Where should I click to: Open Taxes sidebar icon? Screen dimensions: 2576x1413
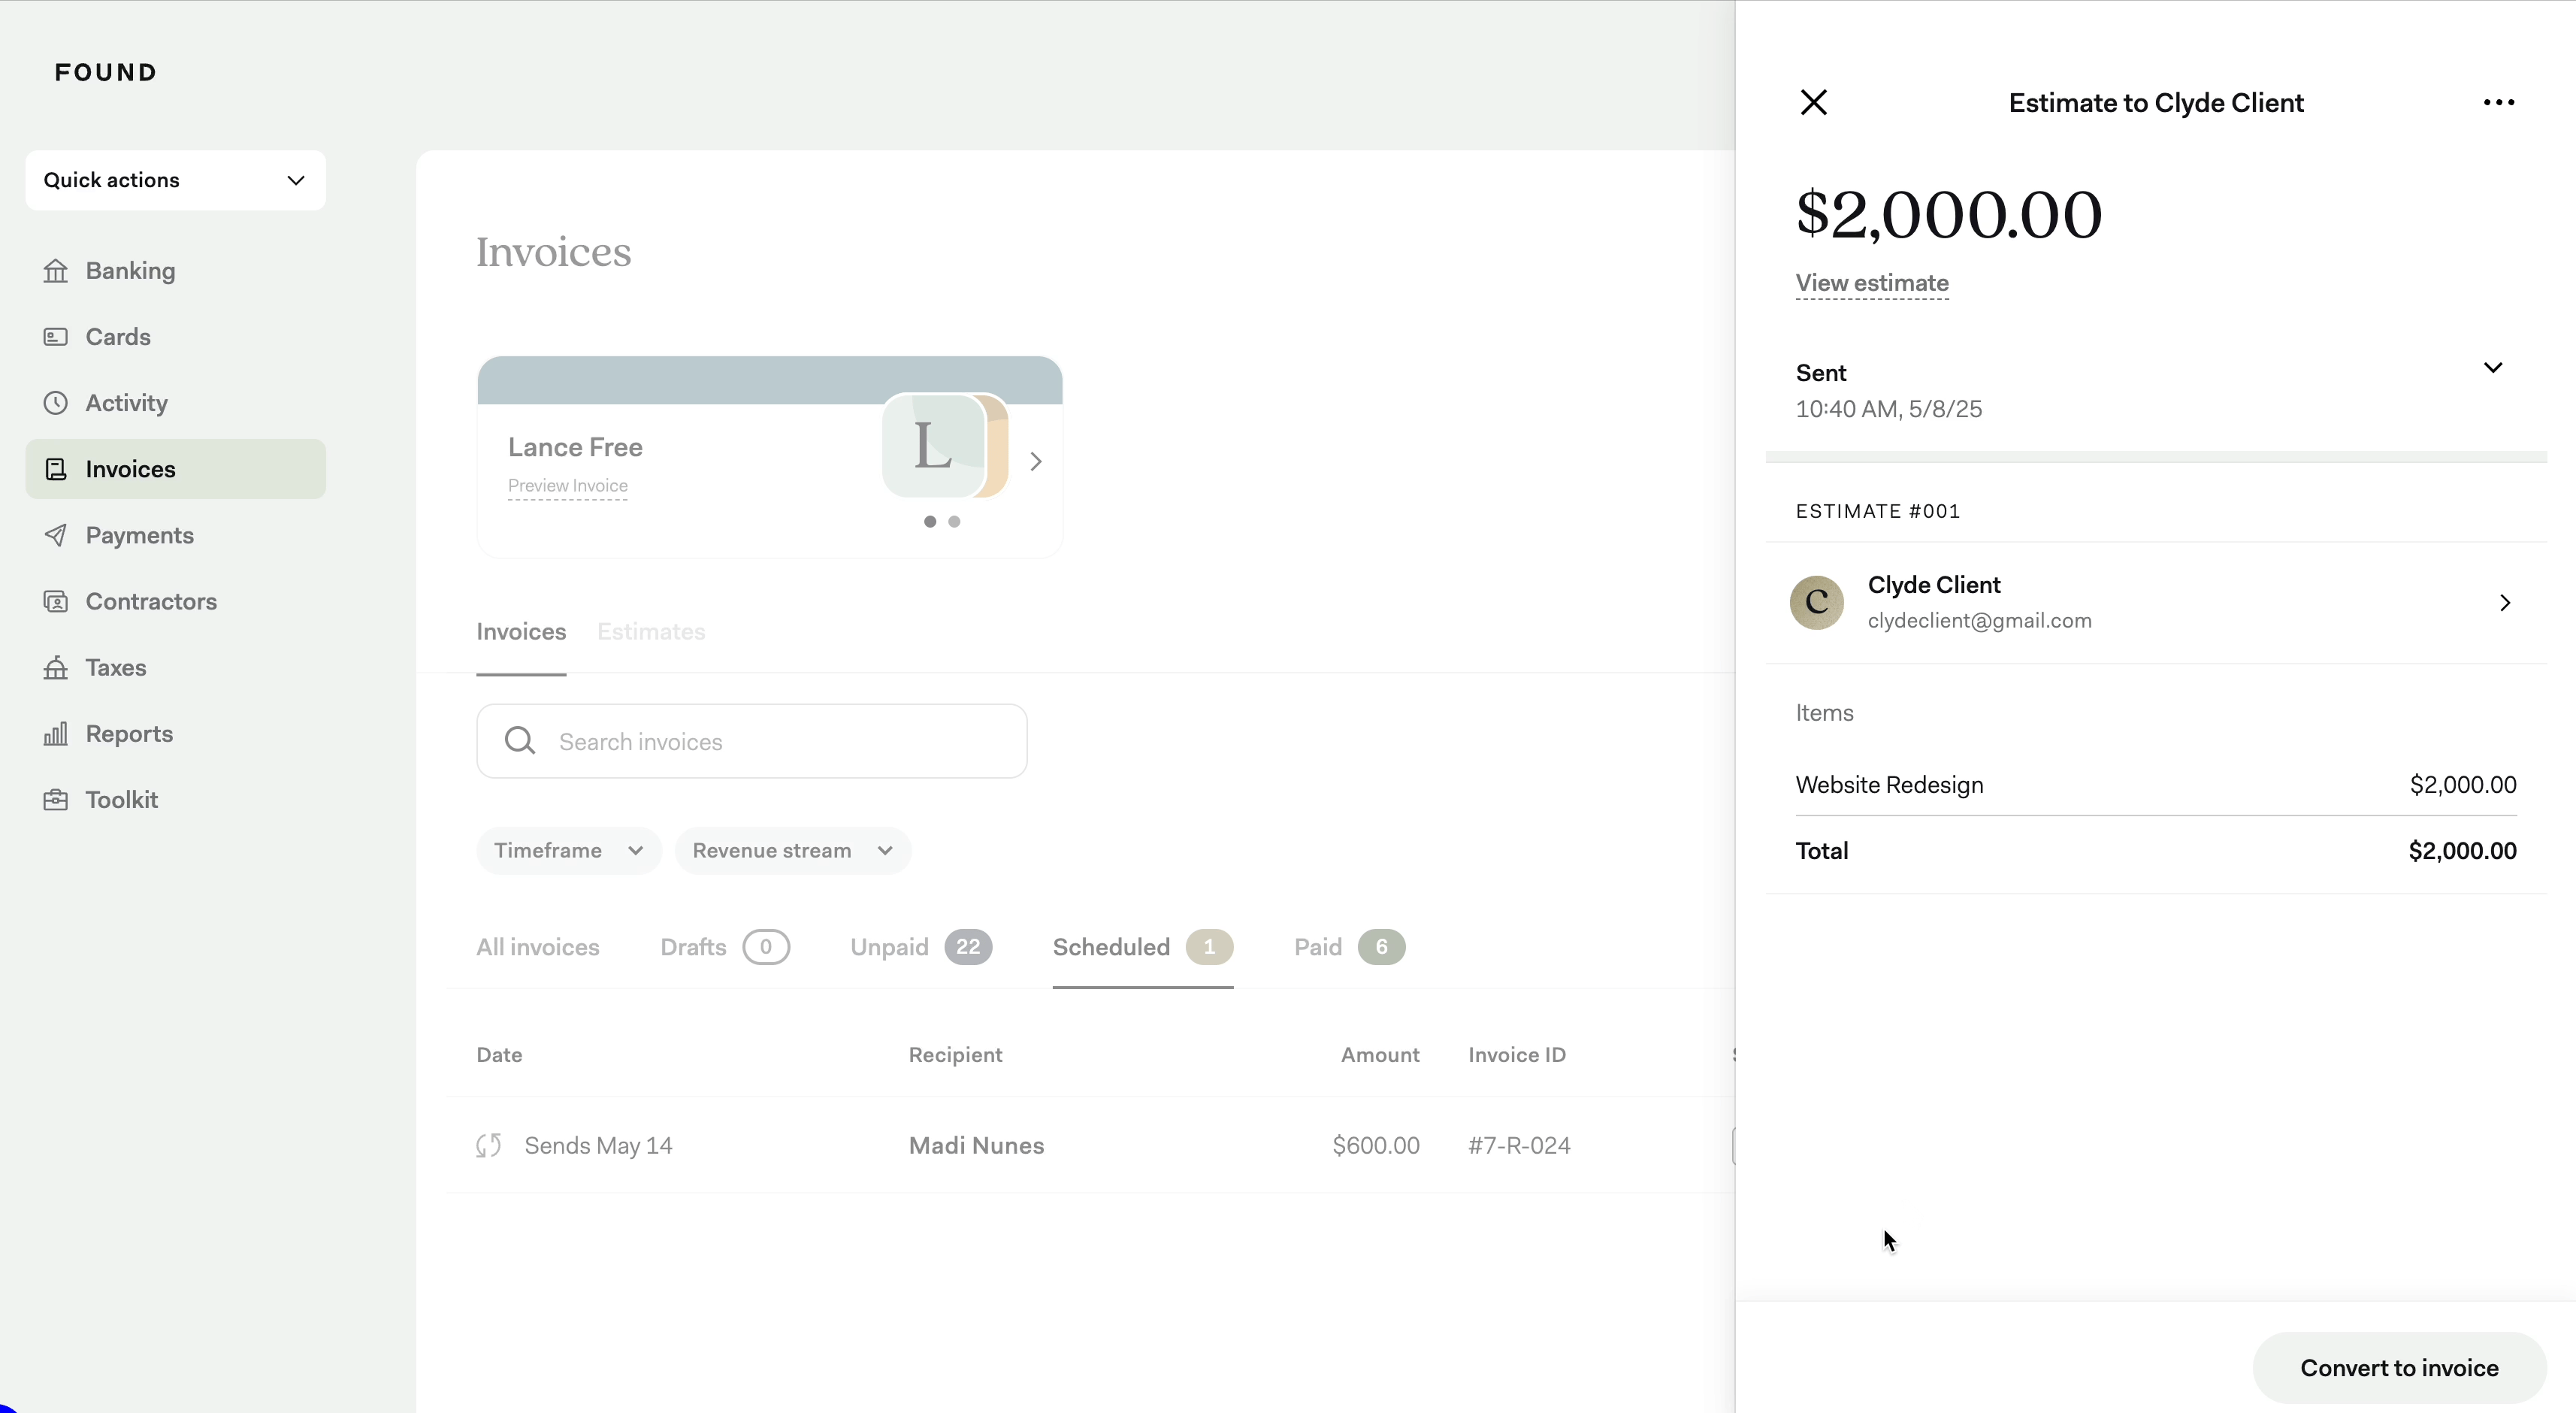point(56,667)
